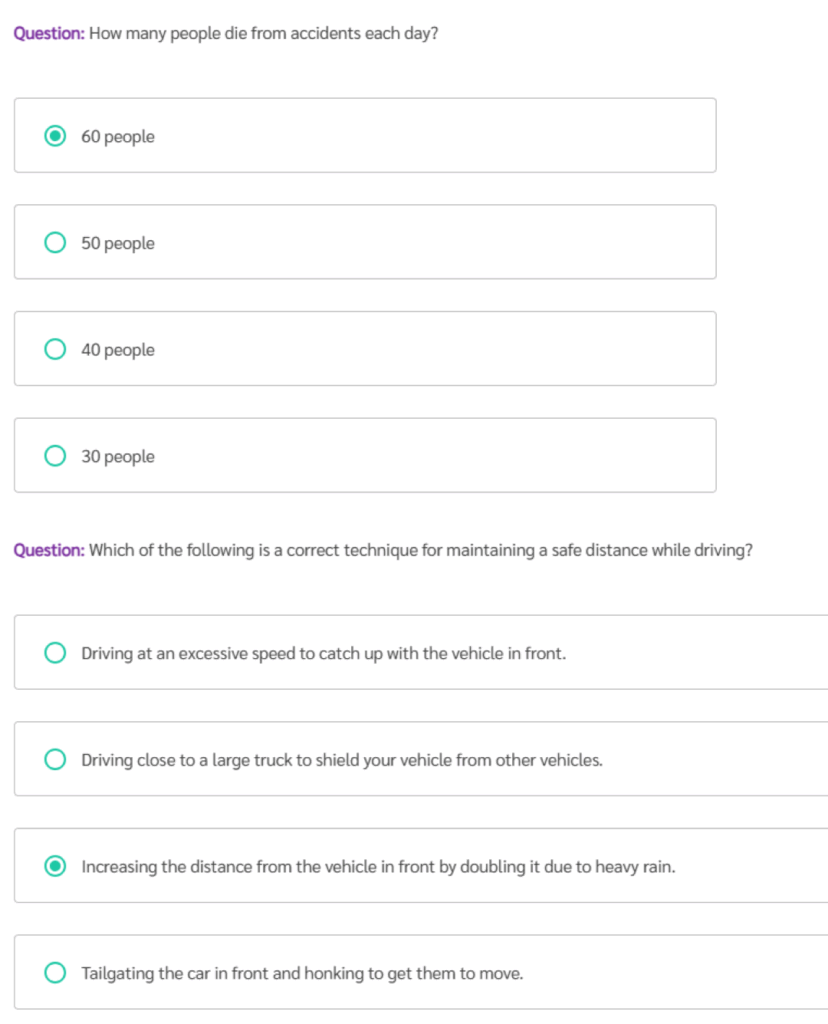Select radio for doubling distance in heavy rain
The height and width of the screenshot is (1024, 828).
(56, 866)
